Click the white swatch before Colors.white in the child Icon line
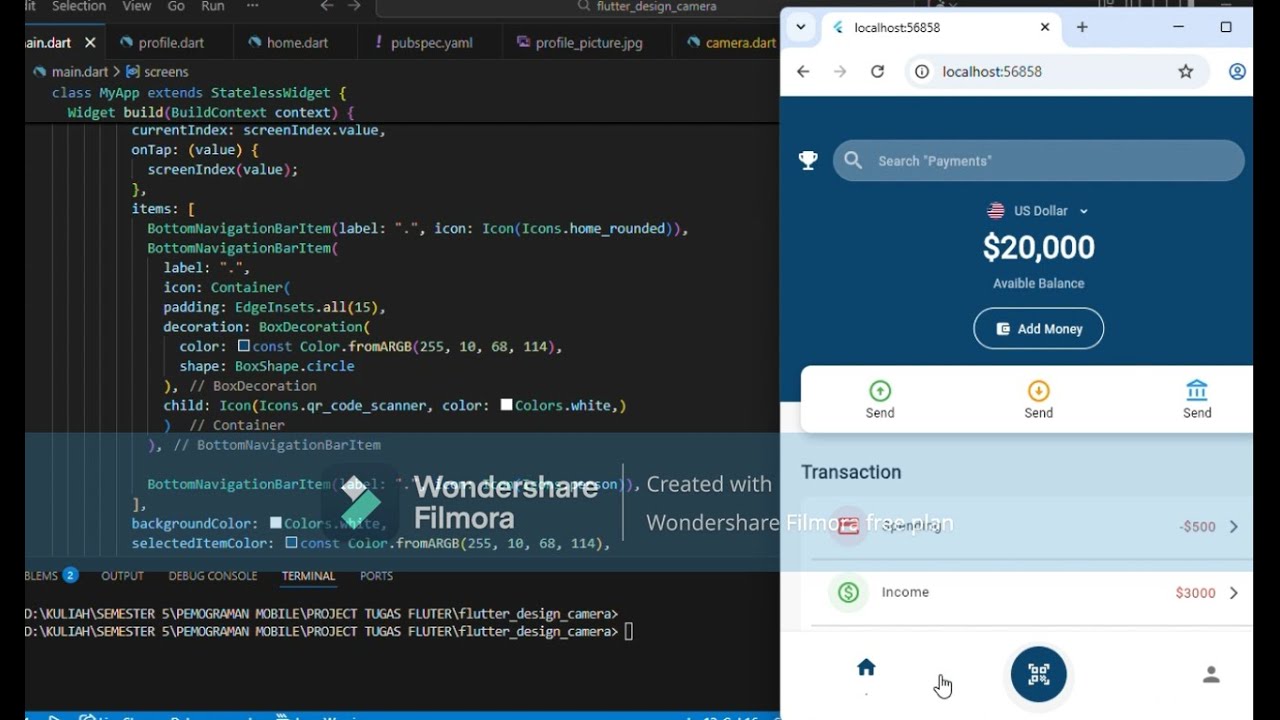The image size is (1280, 720). coord(506,405)
